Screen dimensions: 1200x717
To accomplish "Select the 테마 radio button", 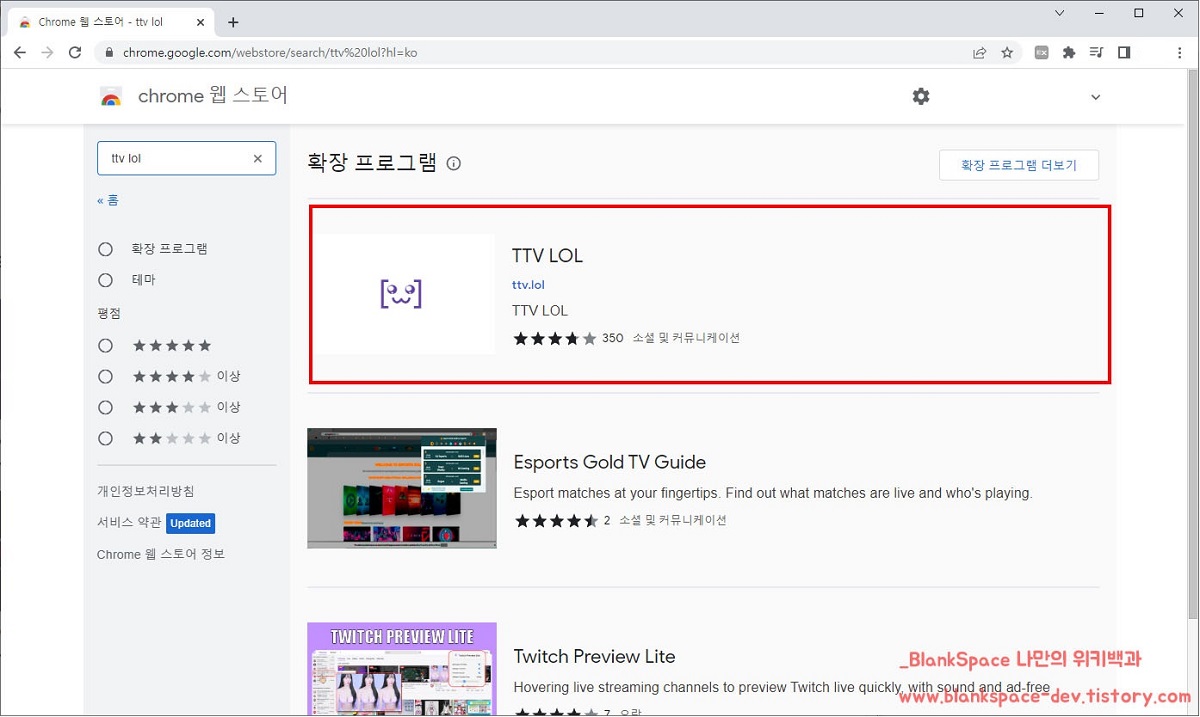I will [x=105, y=280].
